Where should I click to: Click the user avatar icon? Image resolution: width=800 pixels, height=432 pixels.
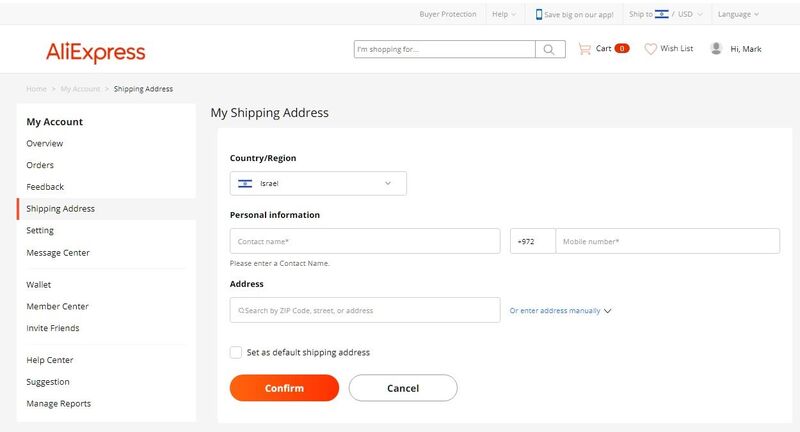(716, 48)
